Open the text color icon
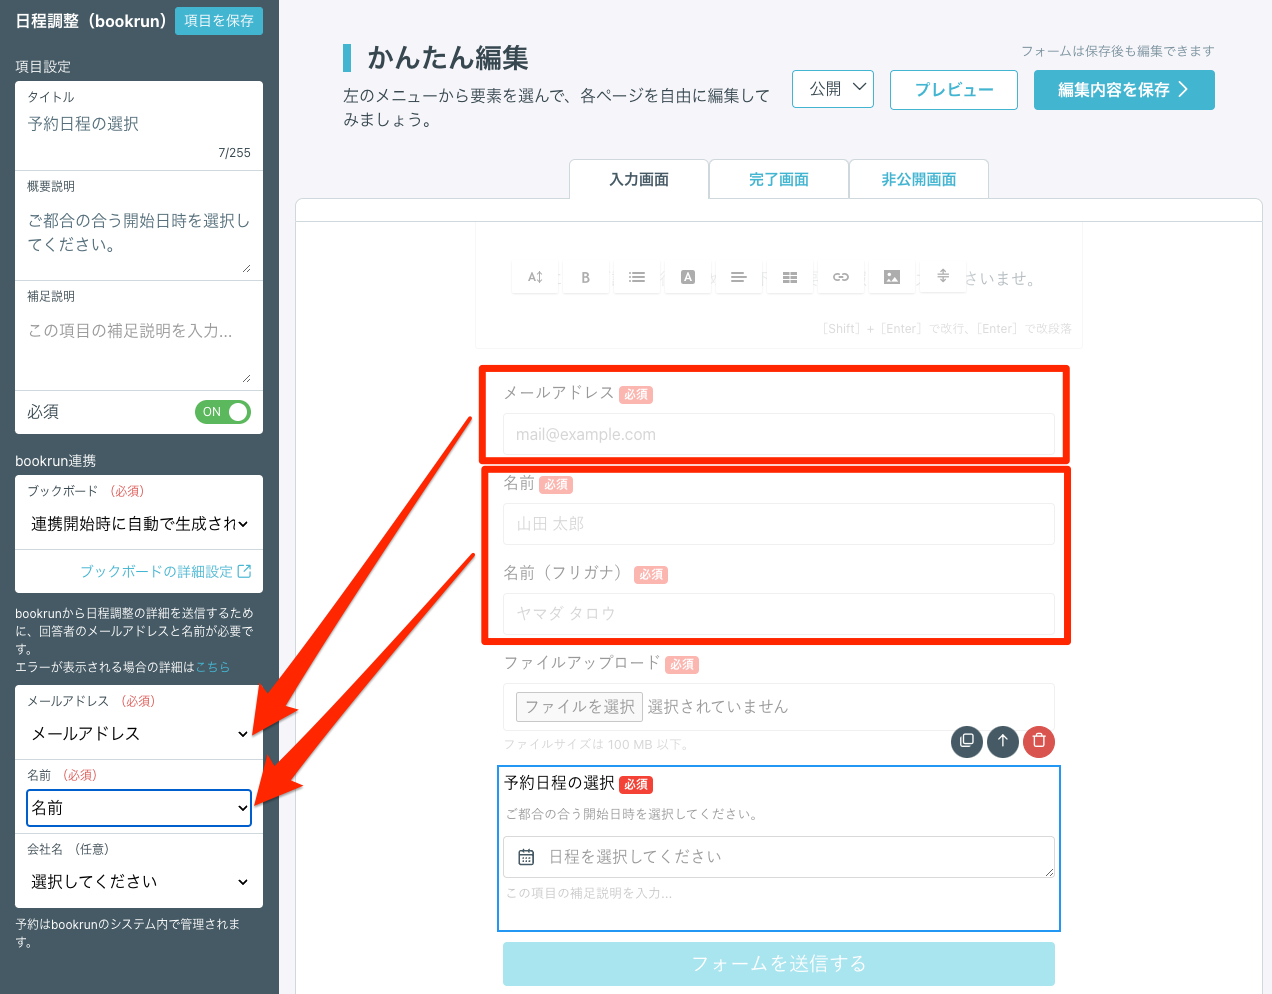Viewport: 1272px width, 994px height. 688,277
